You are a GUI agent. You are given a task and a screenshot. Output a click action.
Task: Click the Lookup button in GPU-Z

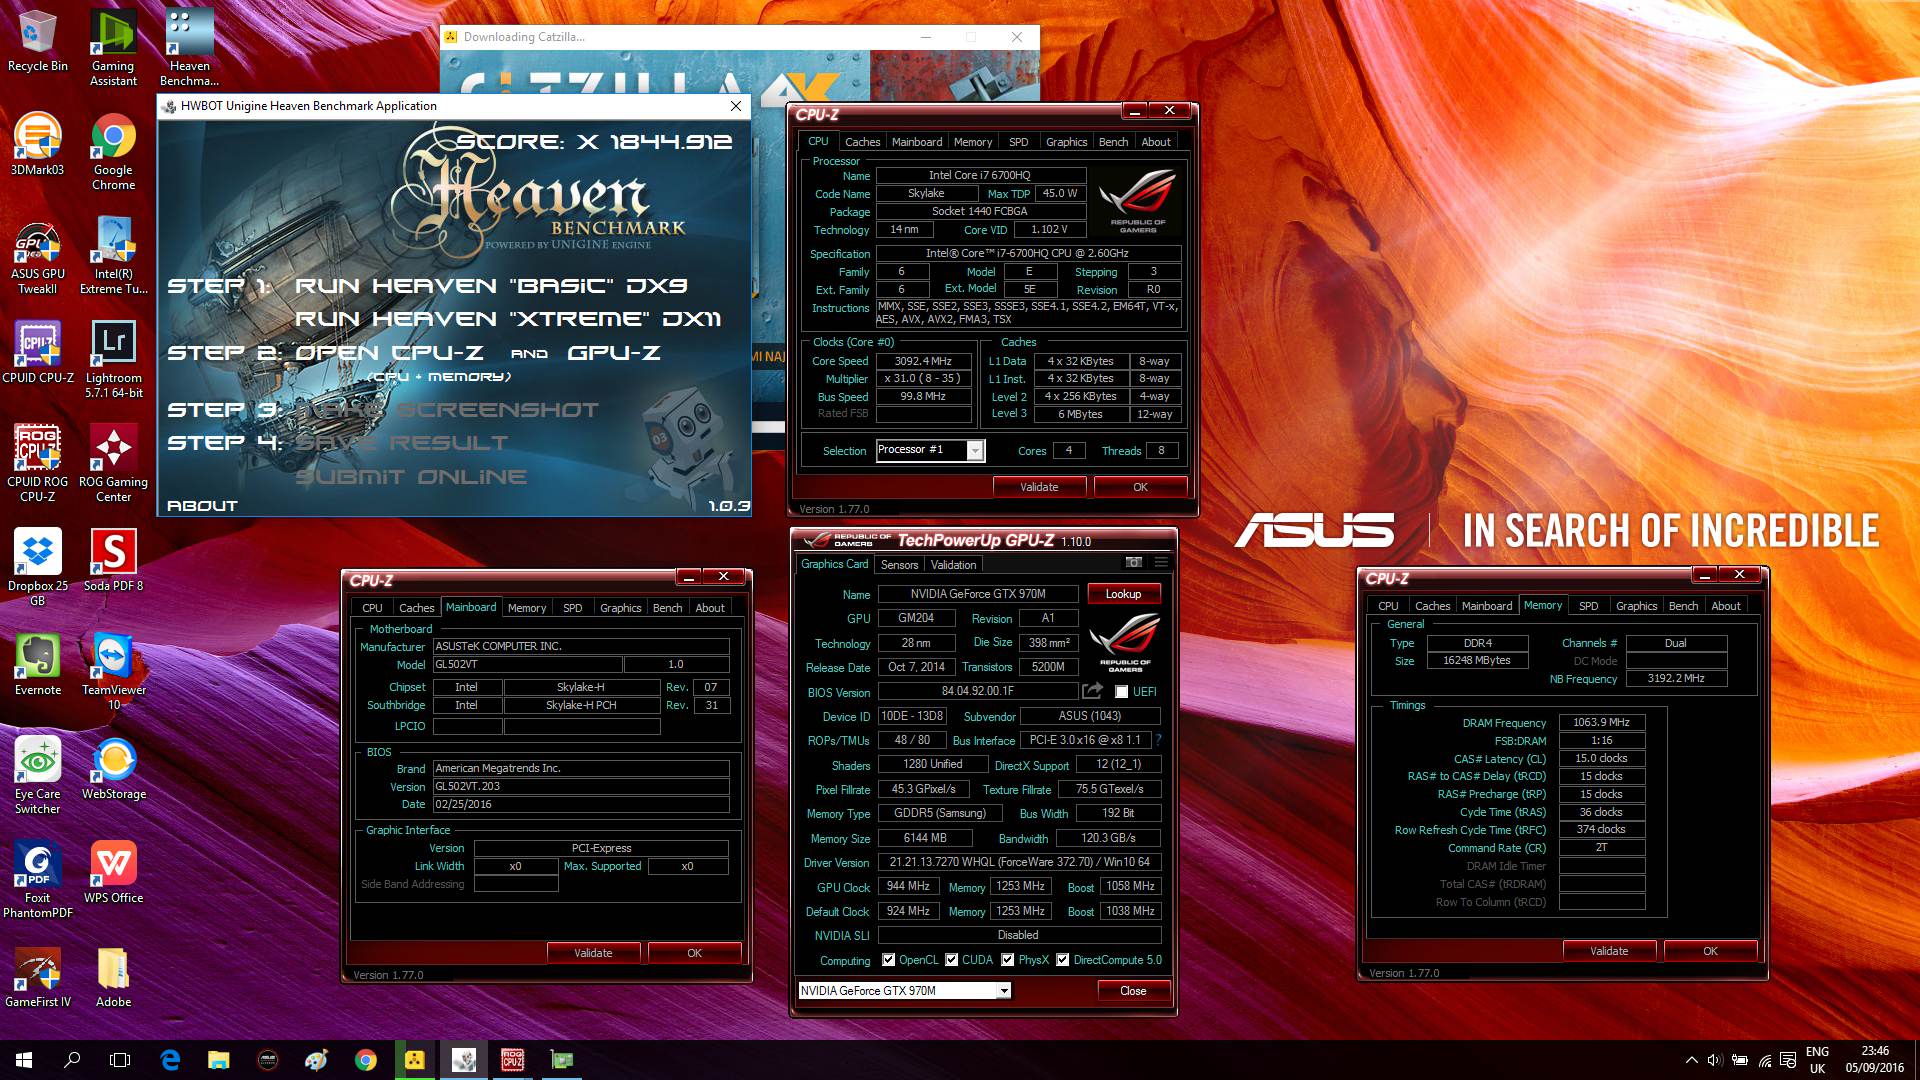point(1123,594)
